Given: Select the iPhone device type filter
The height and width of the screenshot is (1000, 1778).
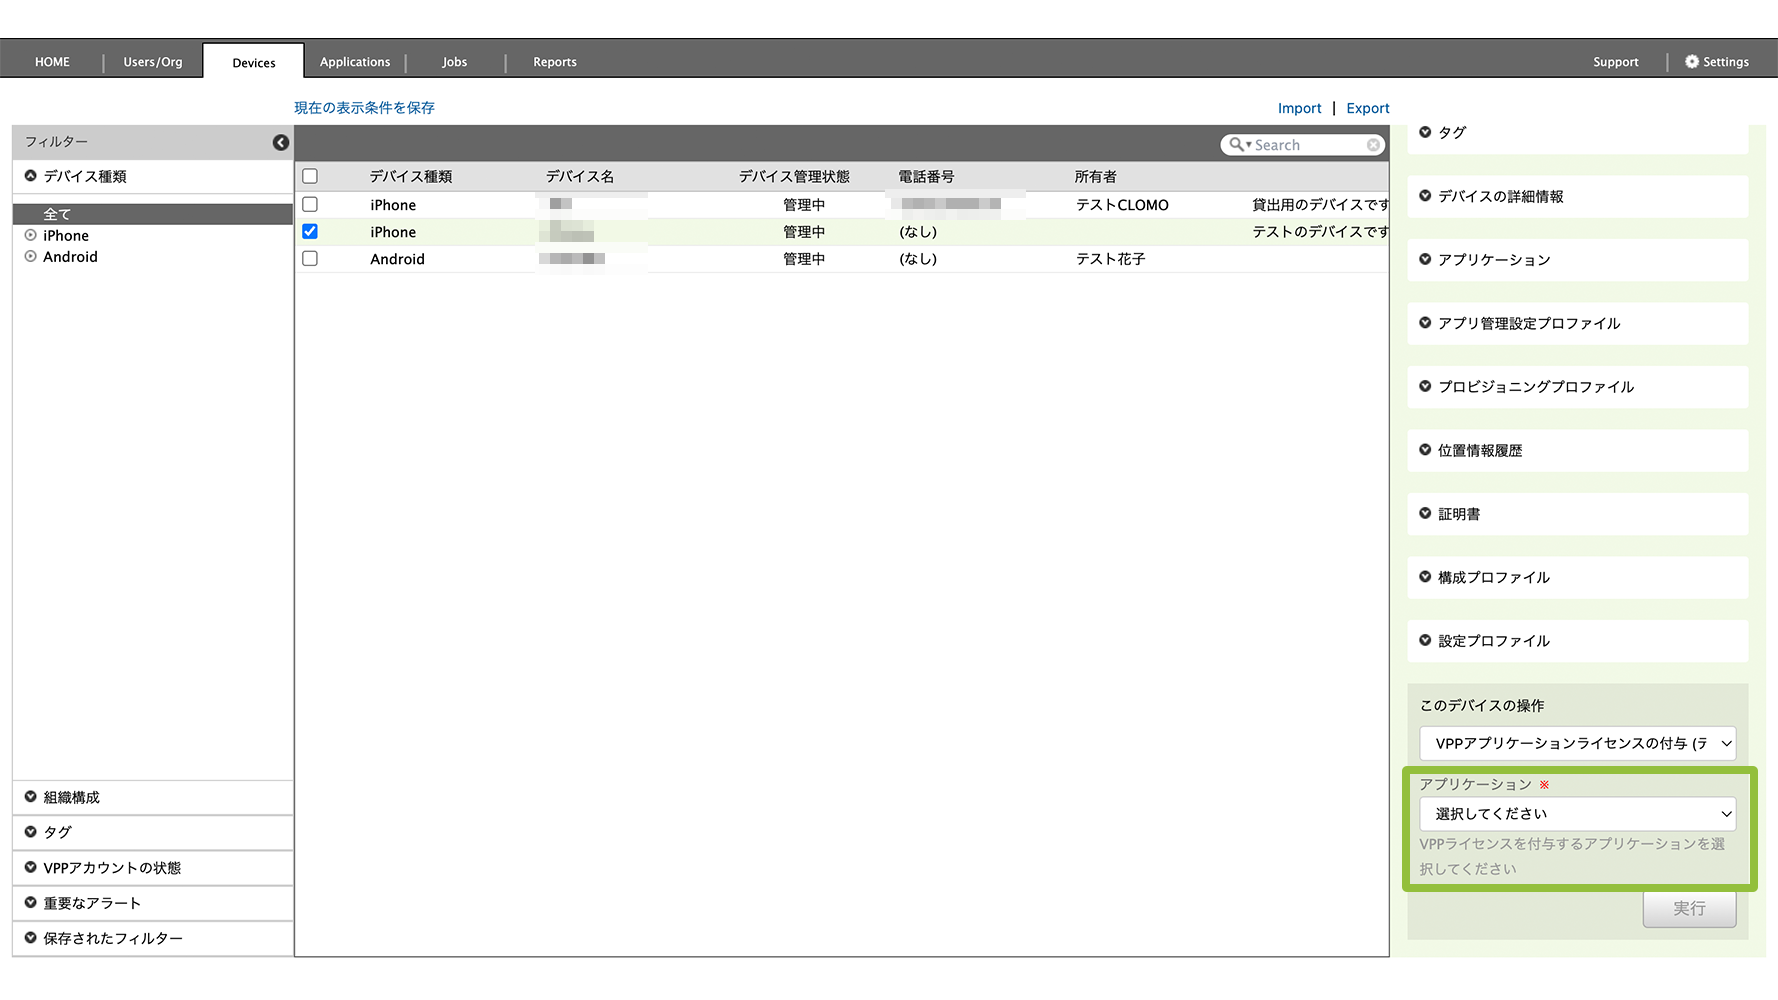Looking at the screenshot, I should (x=66, y=236).
